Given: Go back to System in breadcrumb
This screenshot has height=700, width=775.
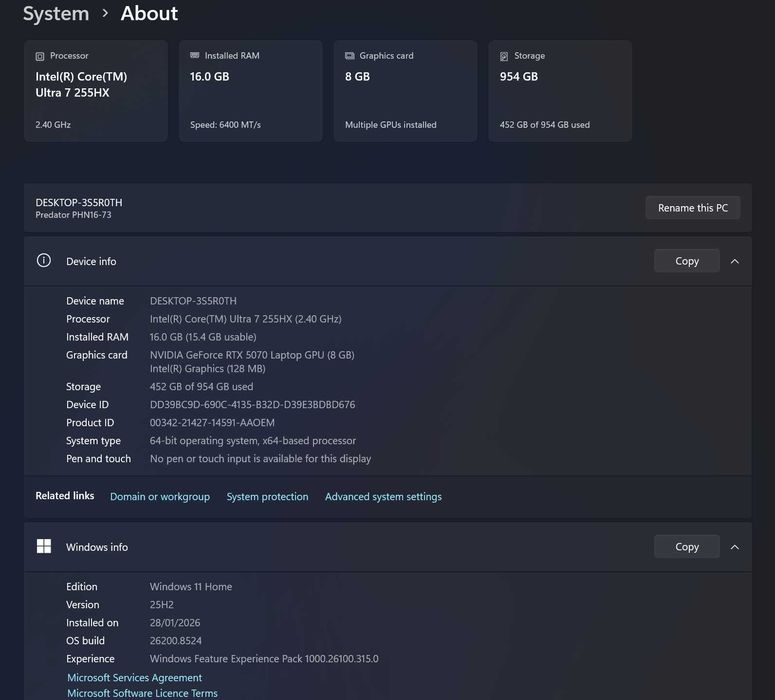Looking at the screenshot, I should click(56, 14).
